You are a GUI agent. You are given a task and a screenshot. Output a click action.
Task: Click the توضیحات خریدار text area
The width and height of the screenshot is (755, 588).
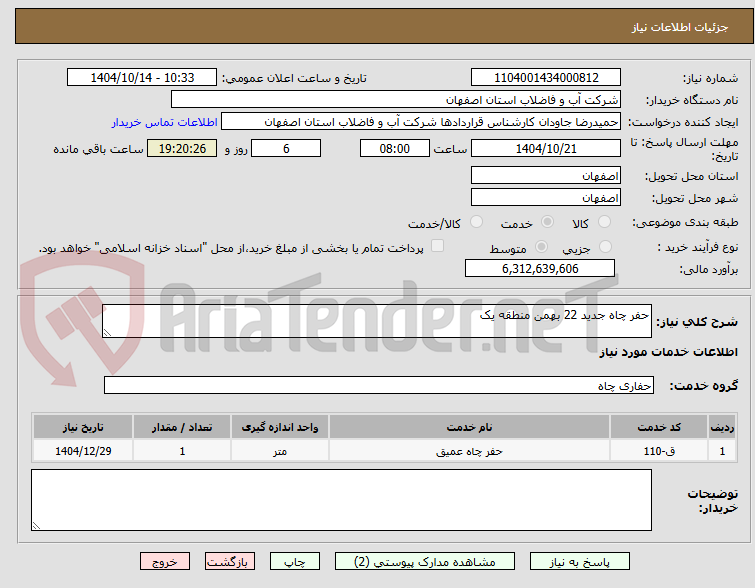341,500
